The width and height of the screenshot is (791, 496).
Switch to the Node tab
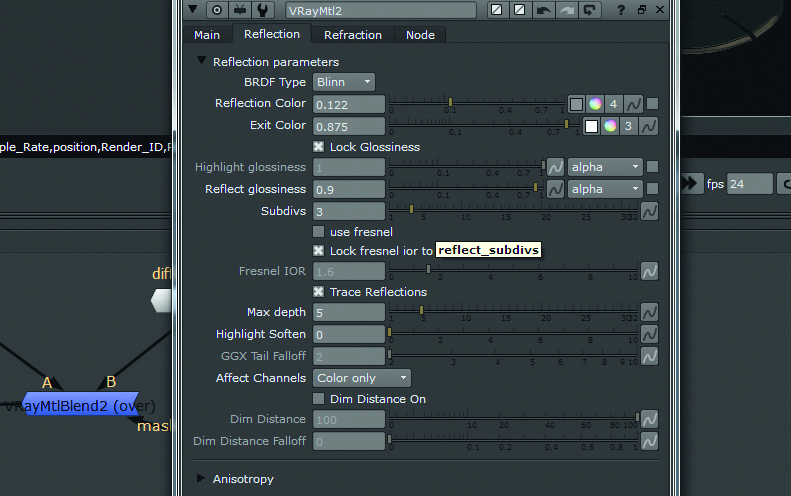(420, 35)
